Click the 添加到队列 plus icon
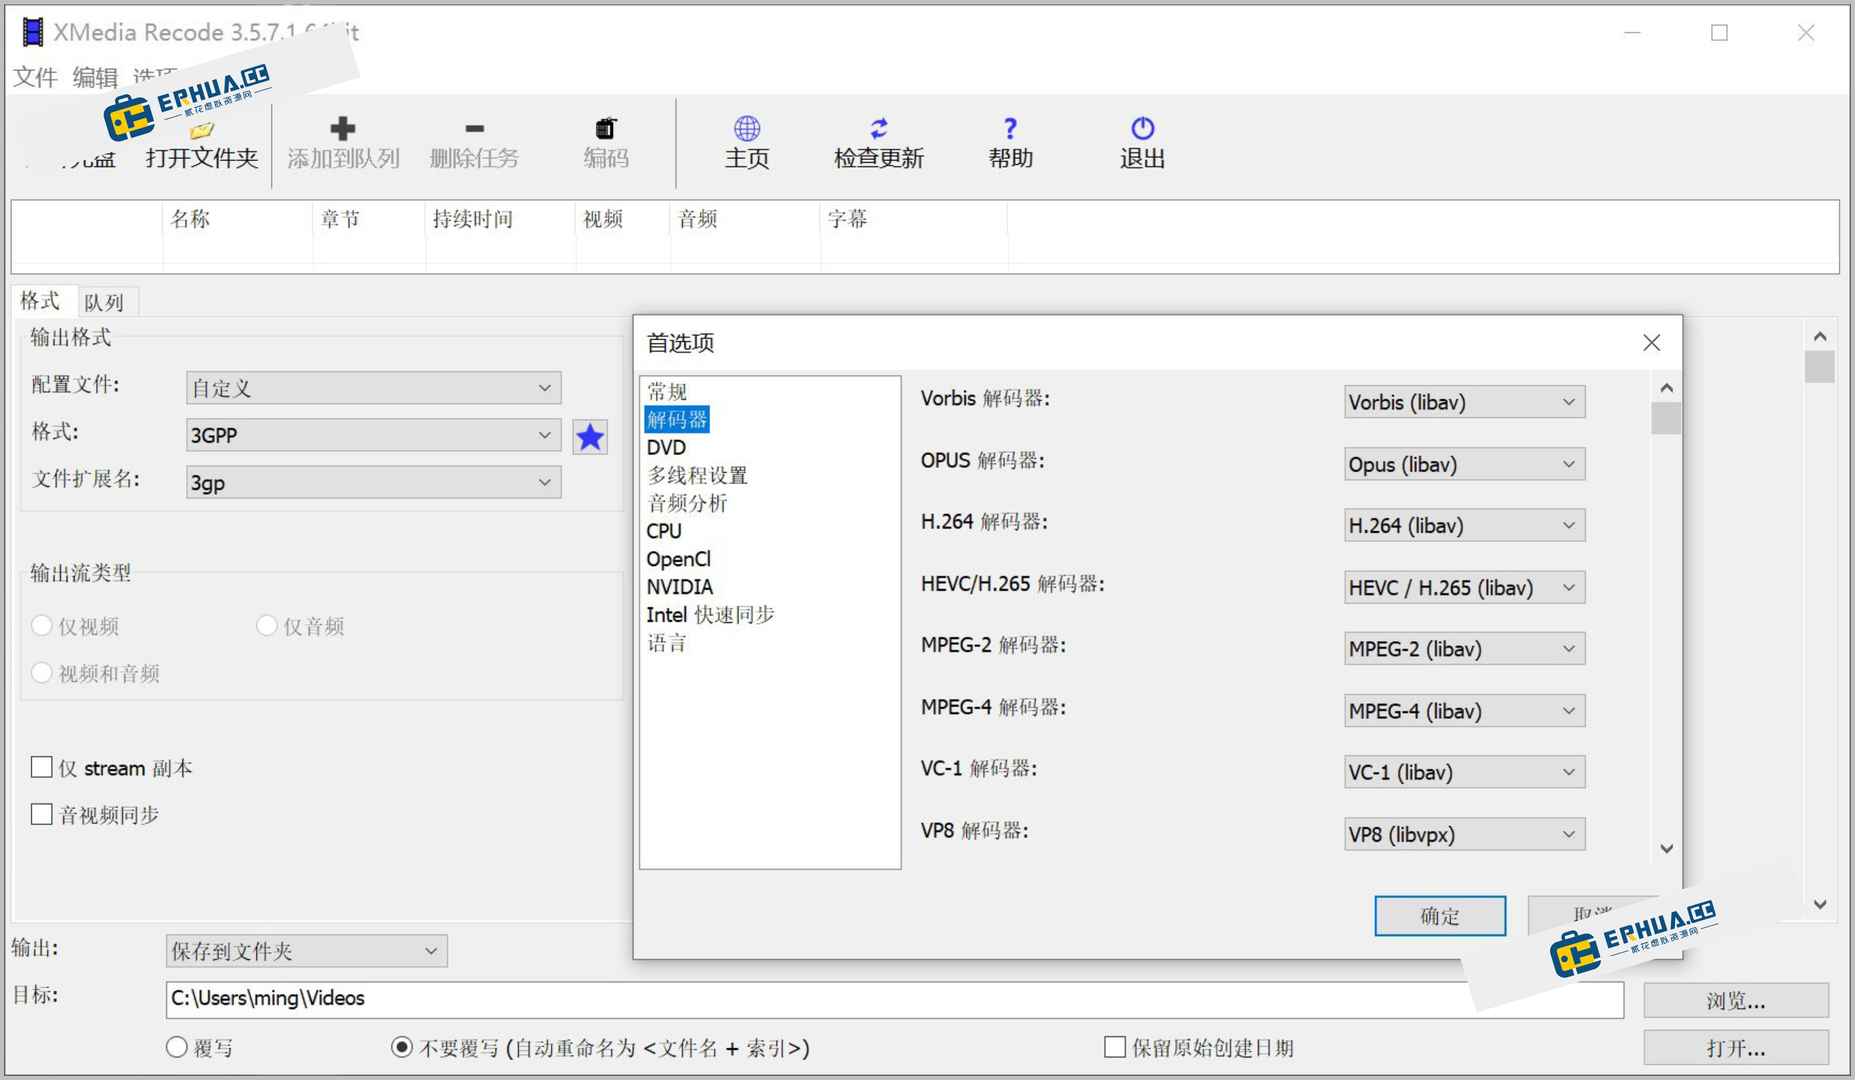 click(342, 130)
